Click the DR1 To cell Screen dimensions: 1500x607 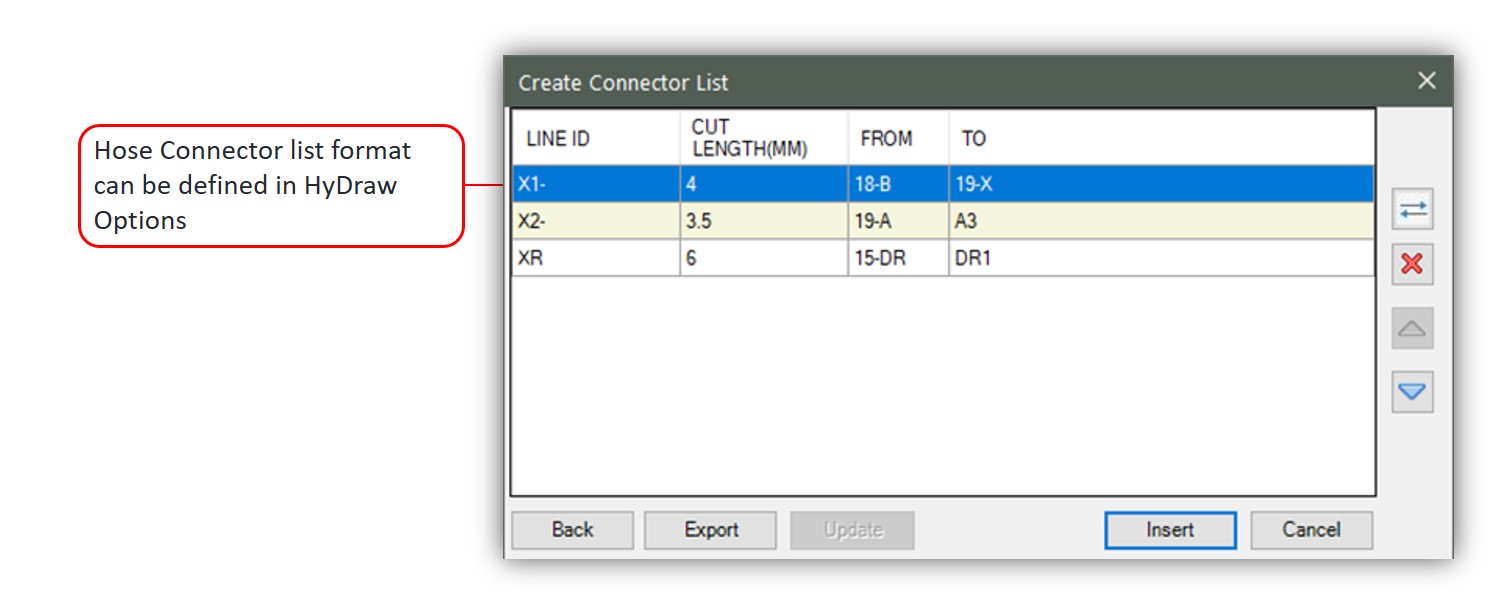coord(1161,258)
